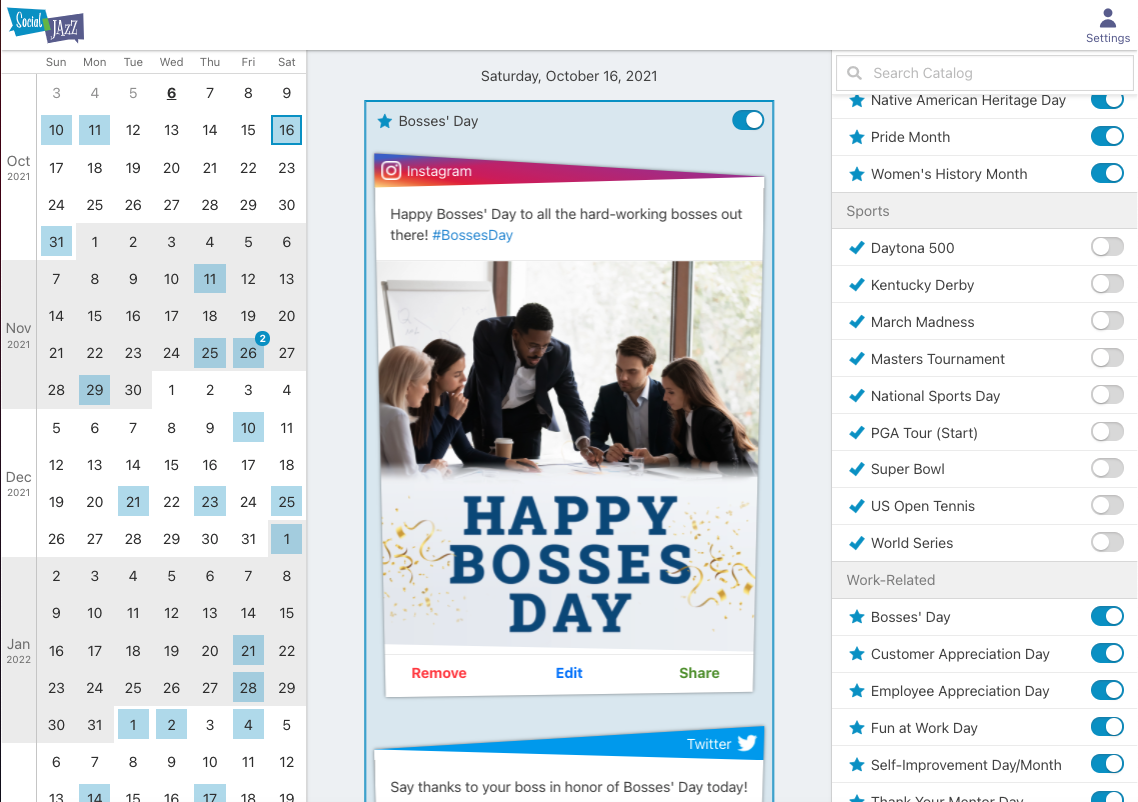1138x802 pixels.
Task: Click checkmark icon beside Kentucky Derby
Action: pyautogui.click(x=856, y=285)
